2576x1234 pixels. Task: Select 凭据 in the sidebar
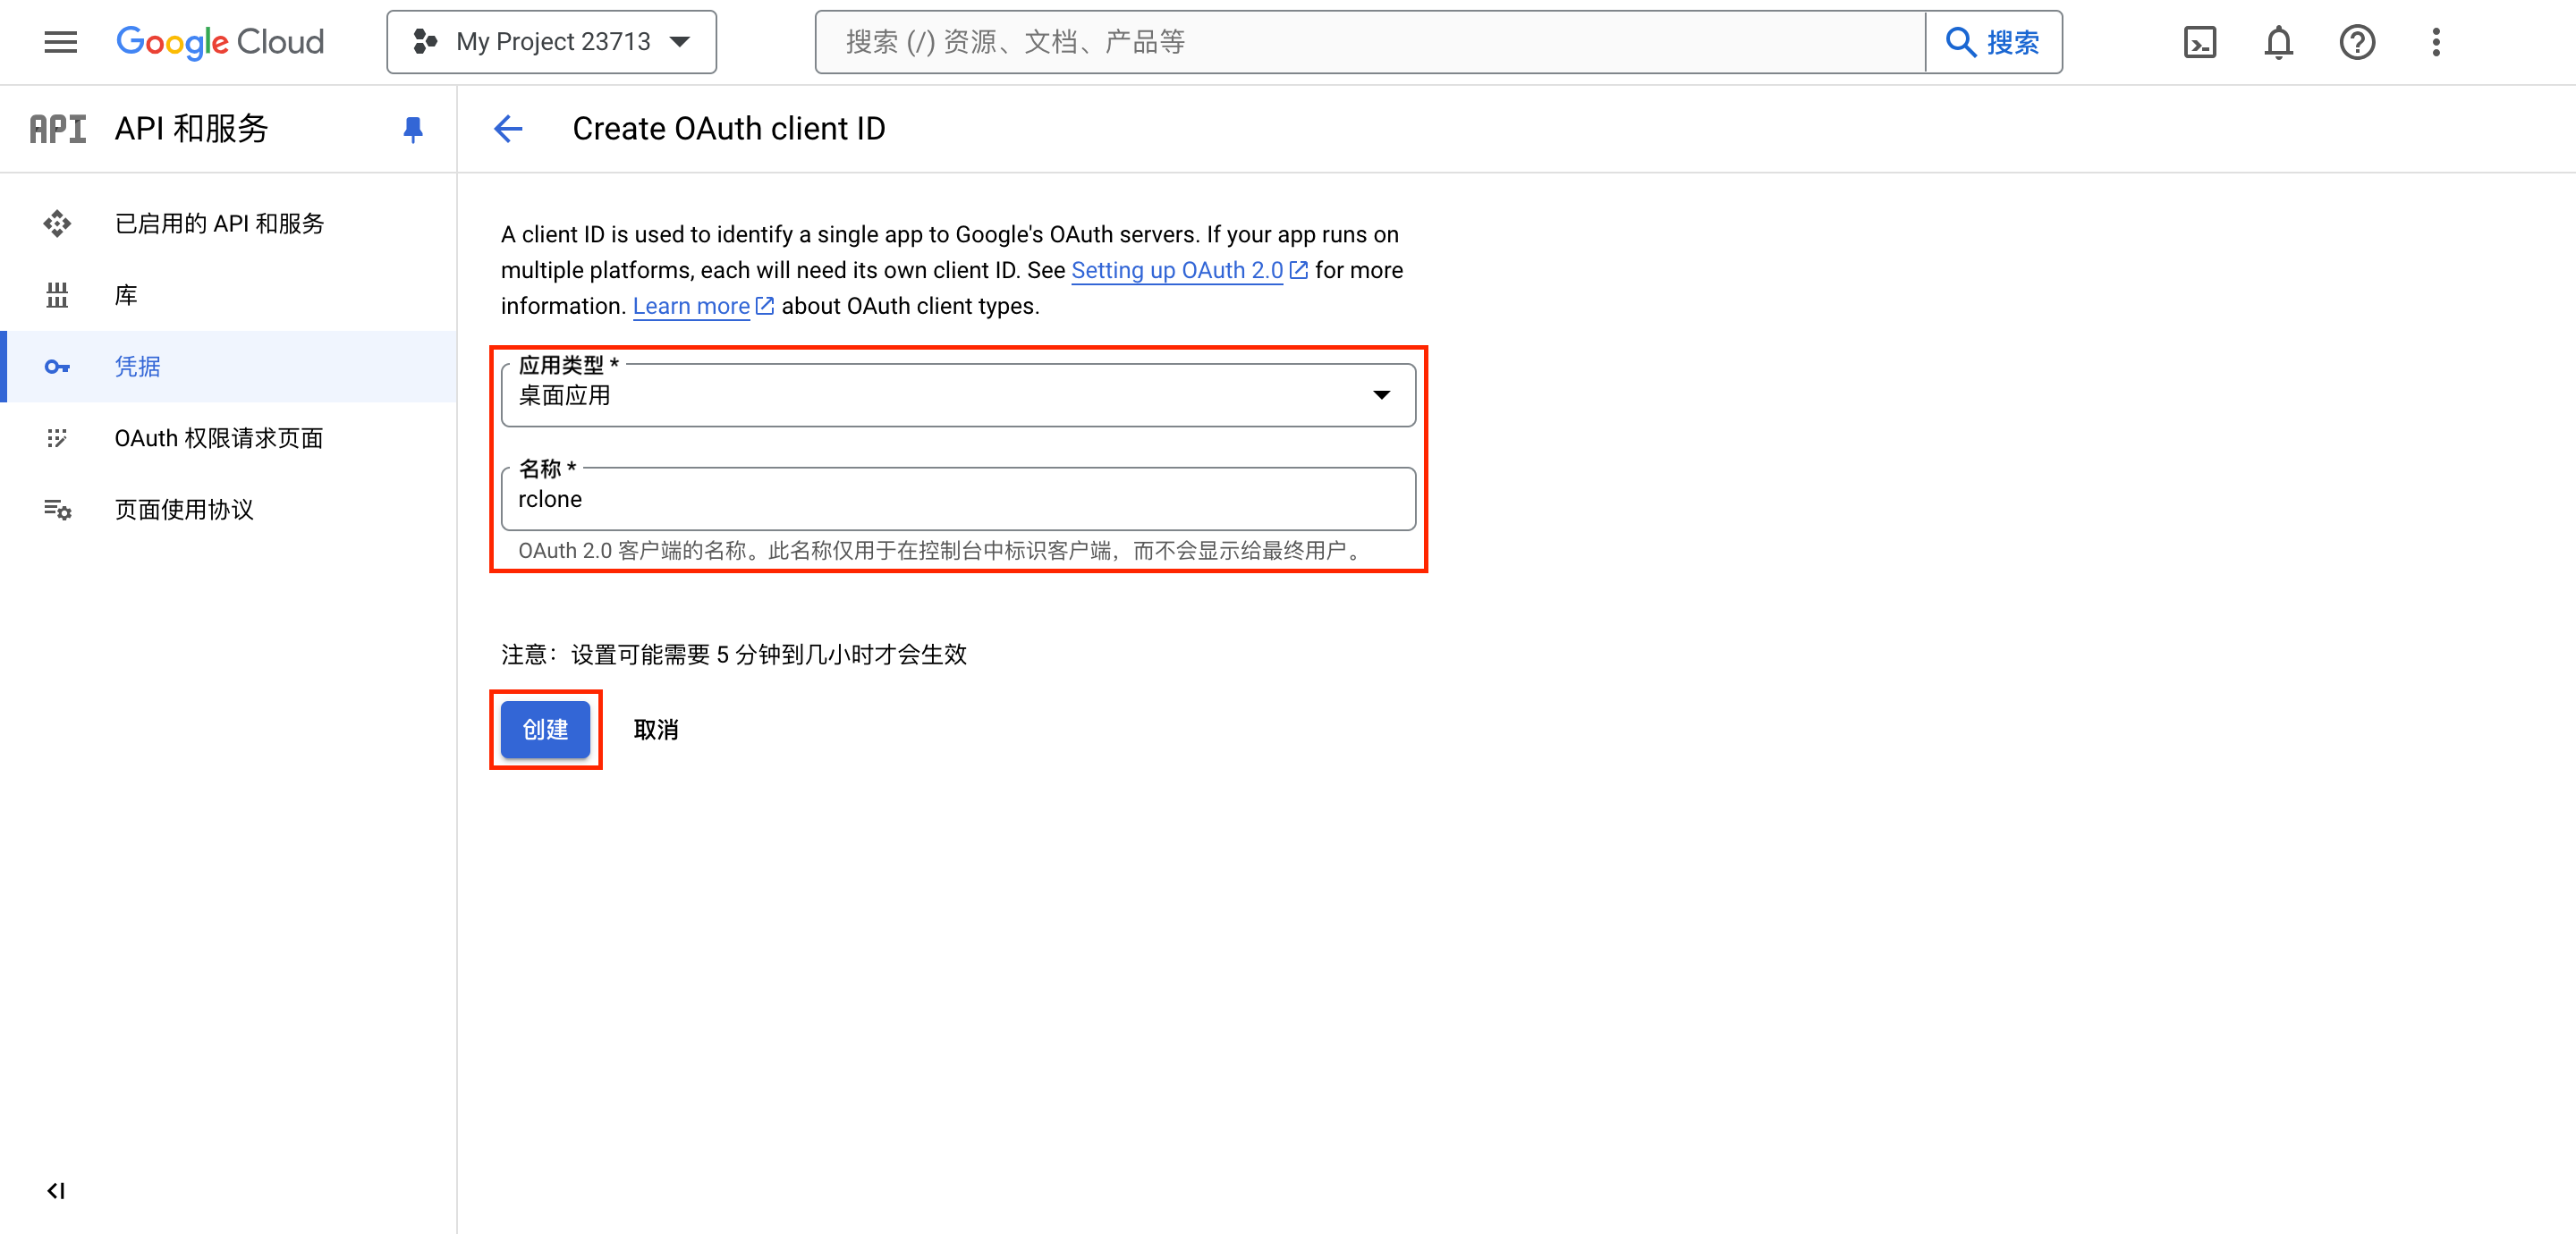pyautogui.click(x=230, y=366)
